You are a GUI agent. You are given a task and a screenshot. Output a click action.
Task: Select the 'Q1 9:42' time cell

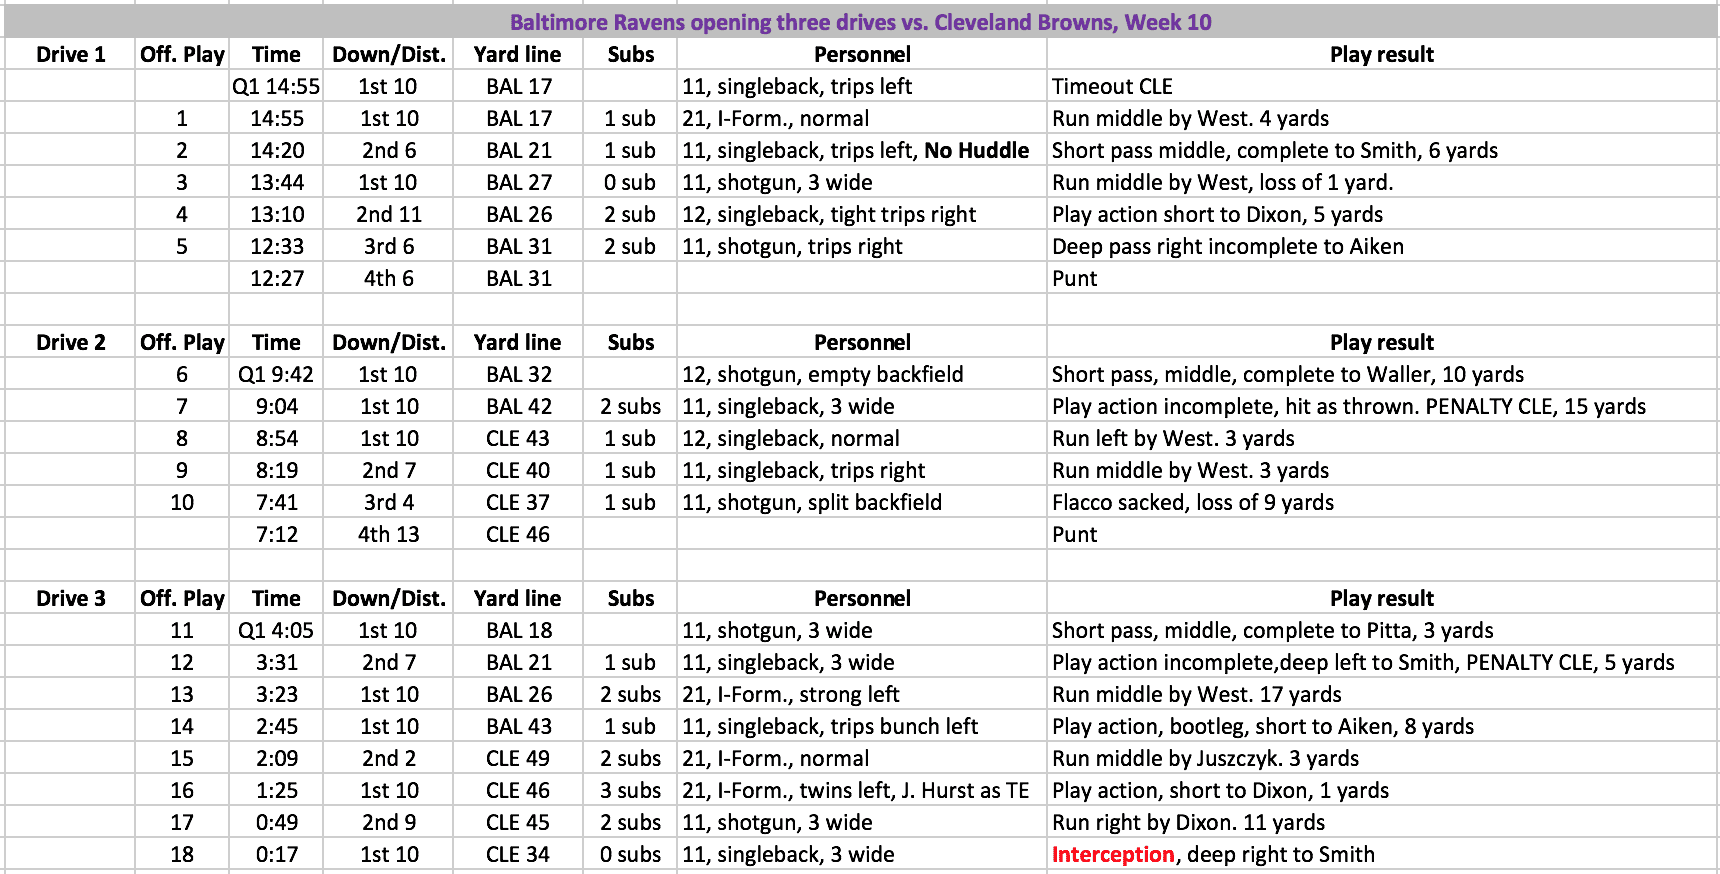click(x=276, y=374)
